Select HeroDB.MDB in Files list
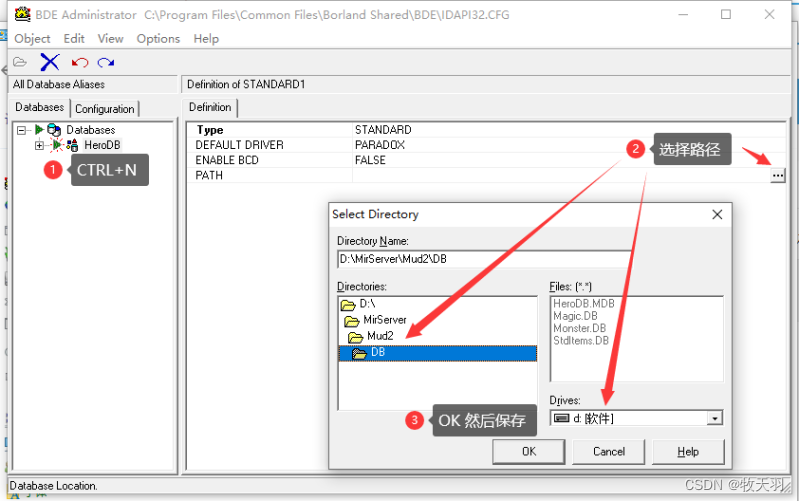799x501 pixels. coord(583,304)
